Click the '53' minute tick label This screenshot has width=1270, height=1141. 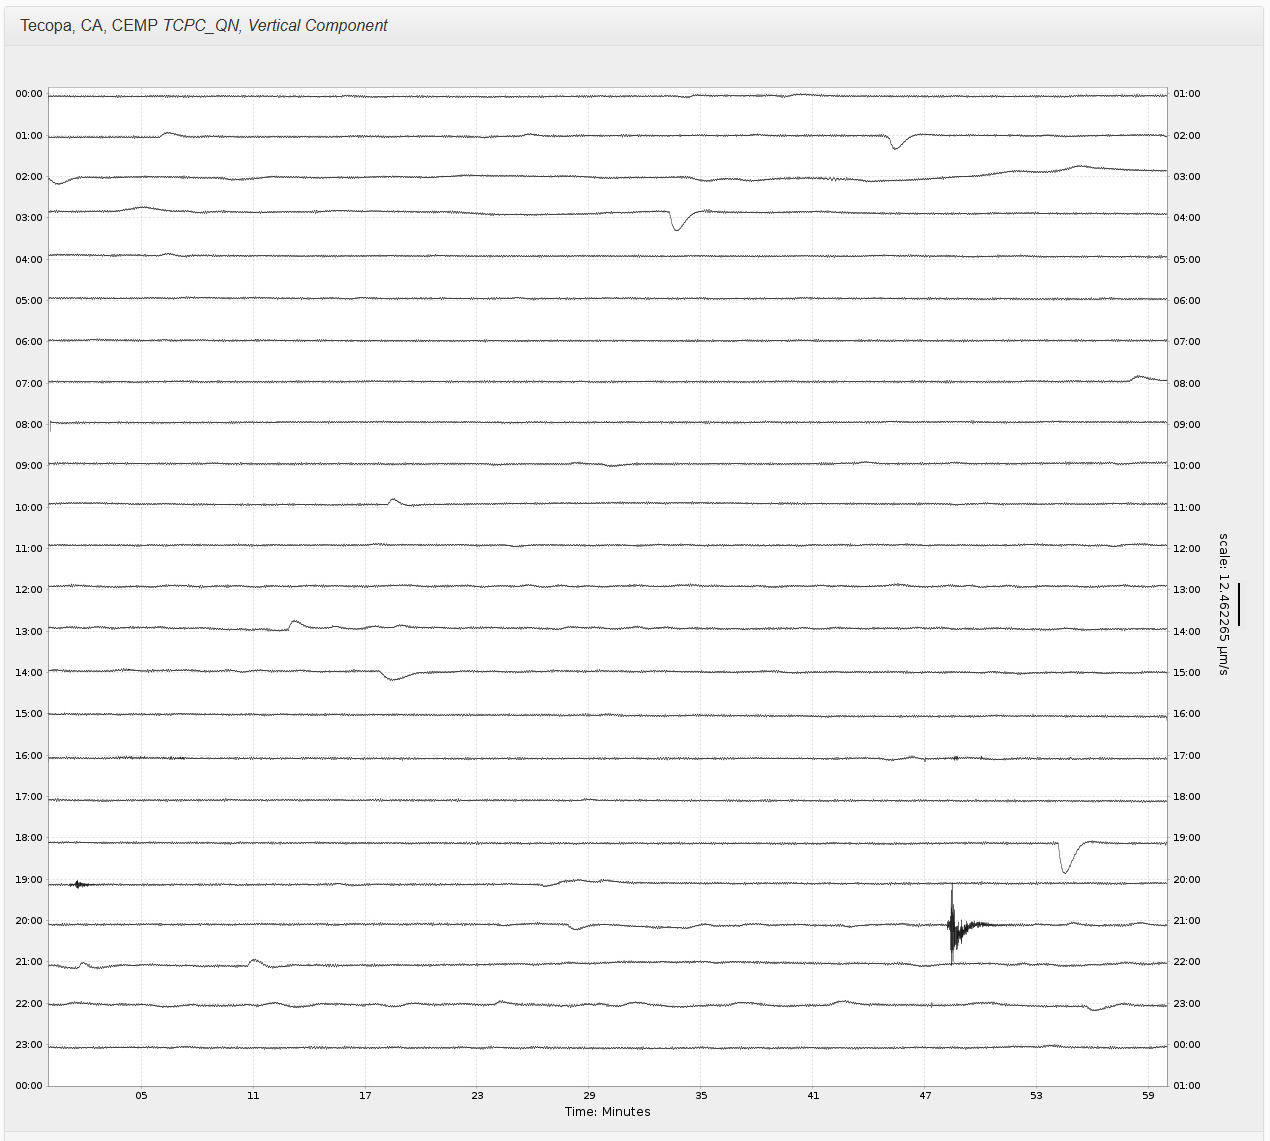pyautogui.click(x=1036, y=1096)
